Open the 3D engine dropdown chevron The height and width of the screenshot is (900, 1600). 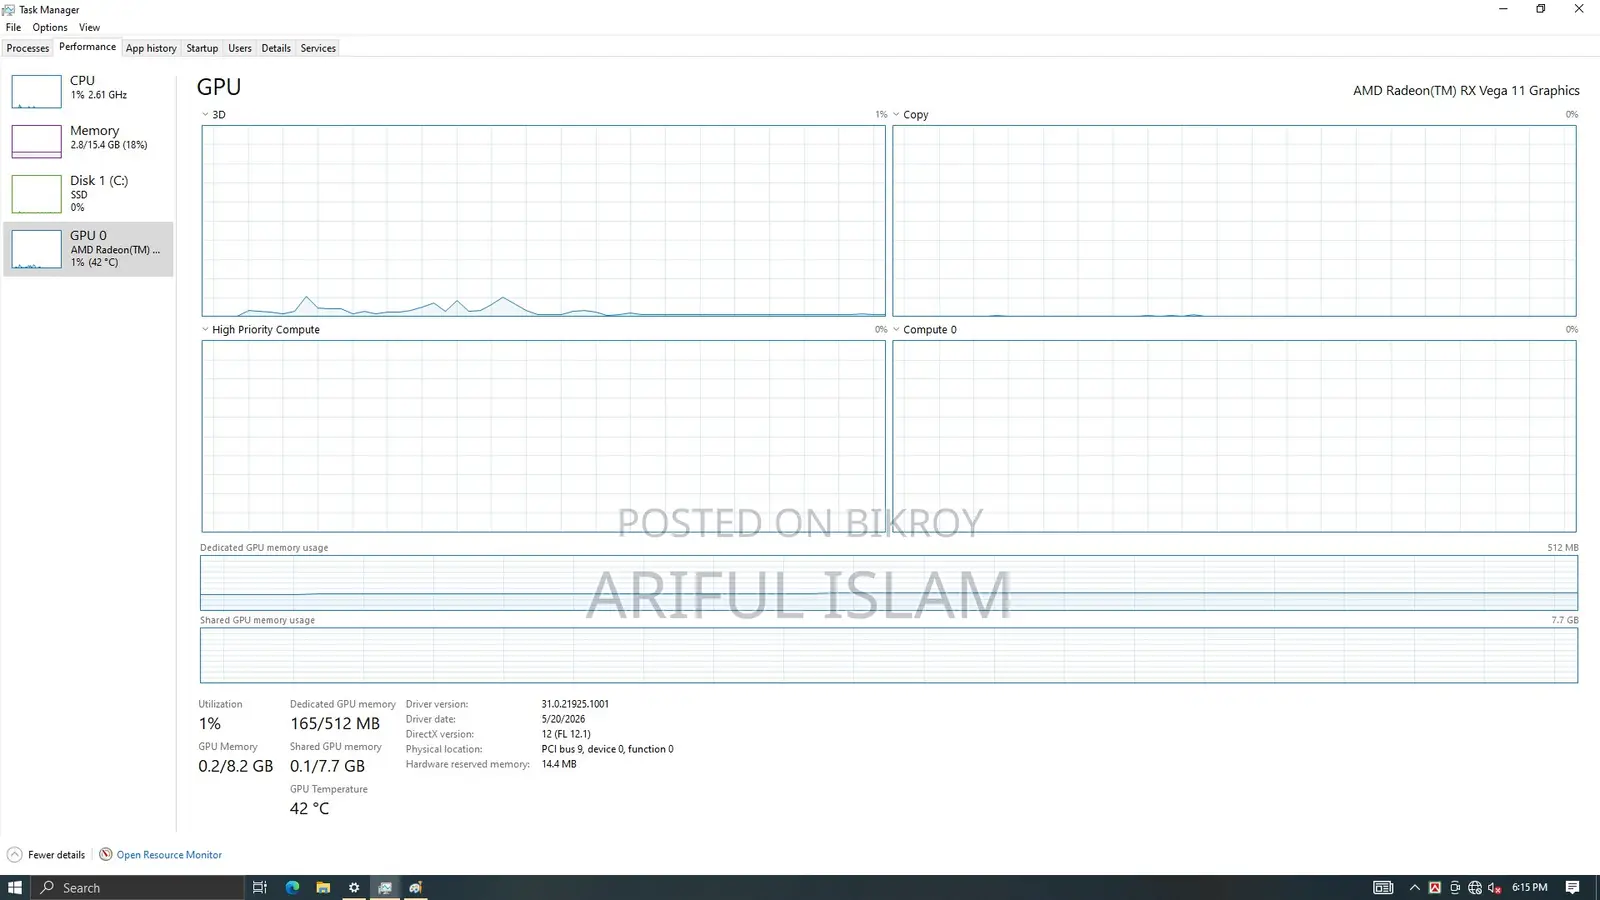pos(205,115)
